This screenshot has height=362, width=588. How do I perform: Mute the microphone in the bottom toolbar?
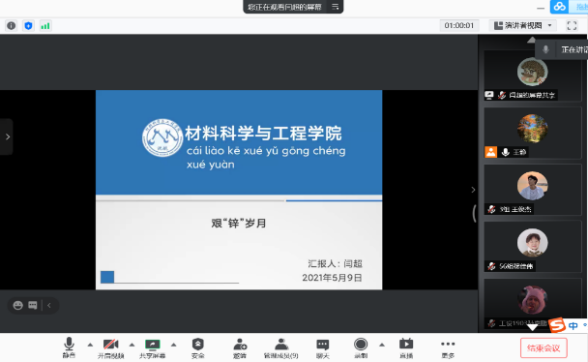coord(69,347)
